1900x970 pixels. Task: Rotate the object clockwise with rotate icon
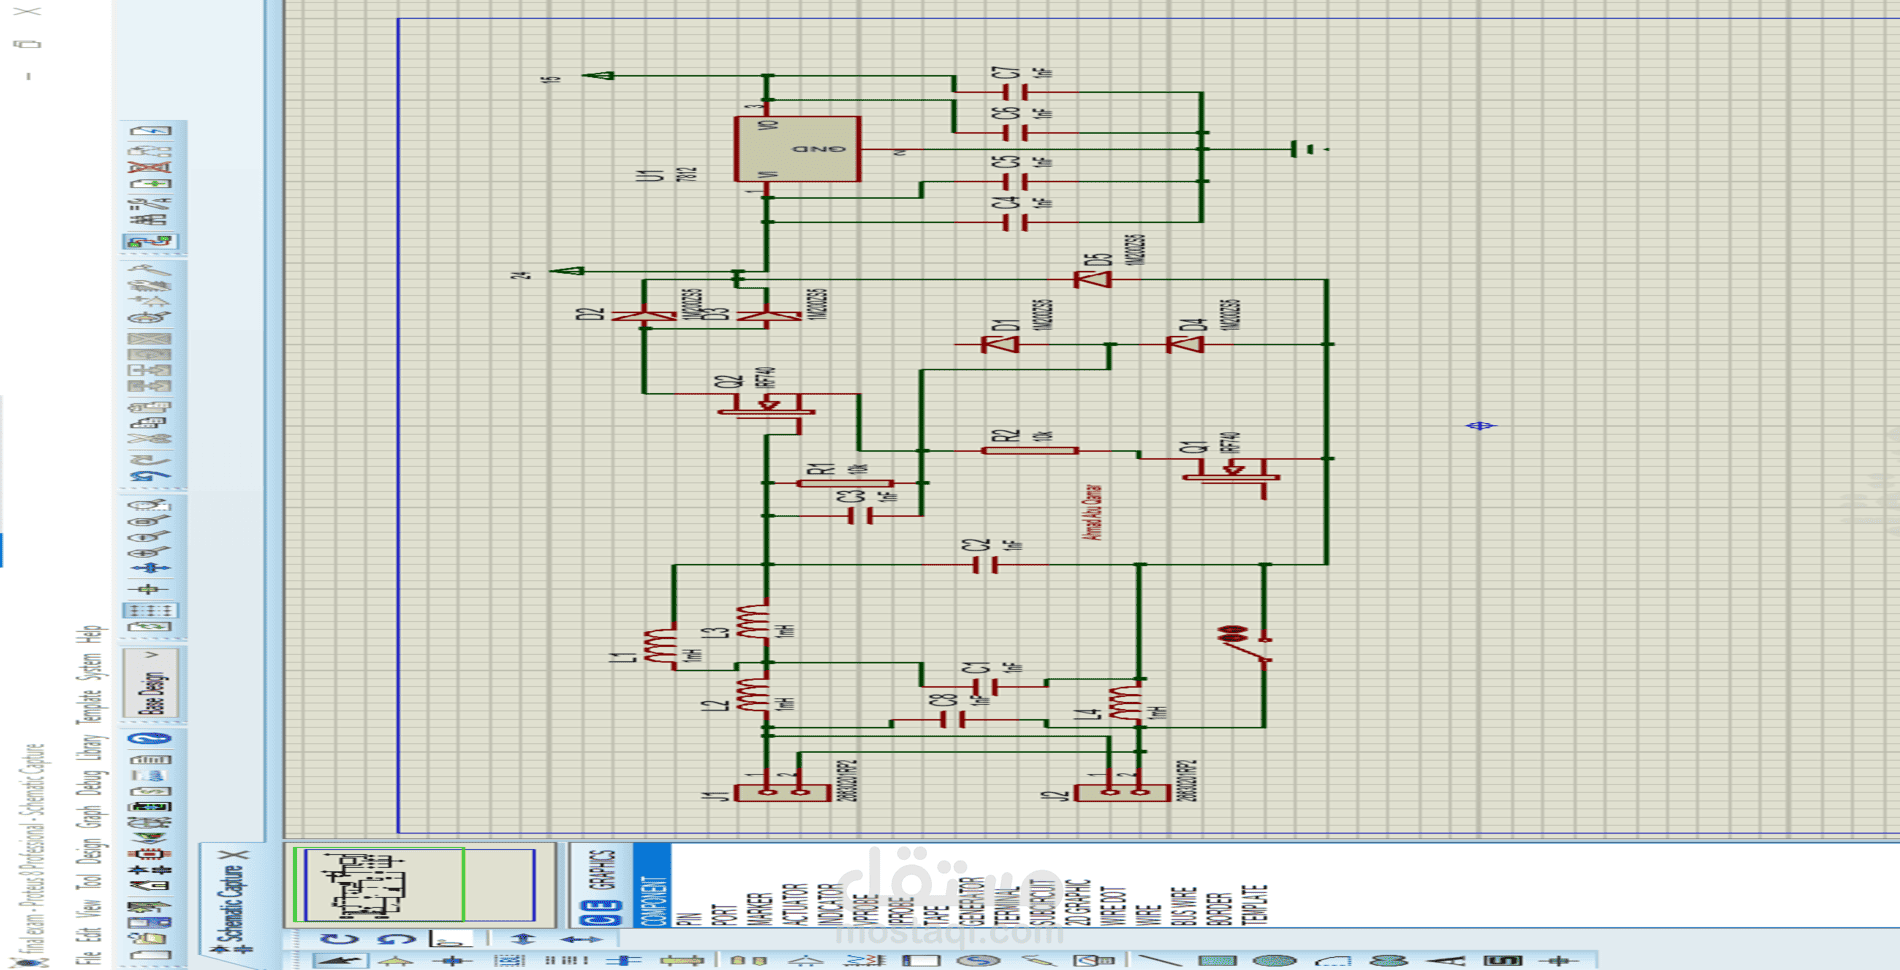click(340, 939)
